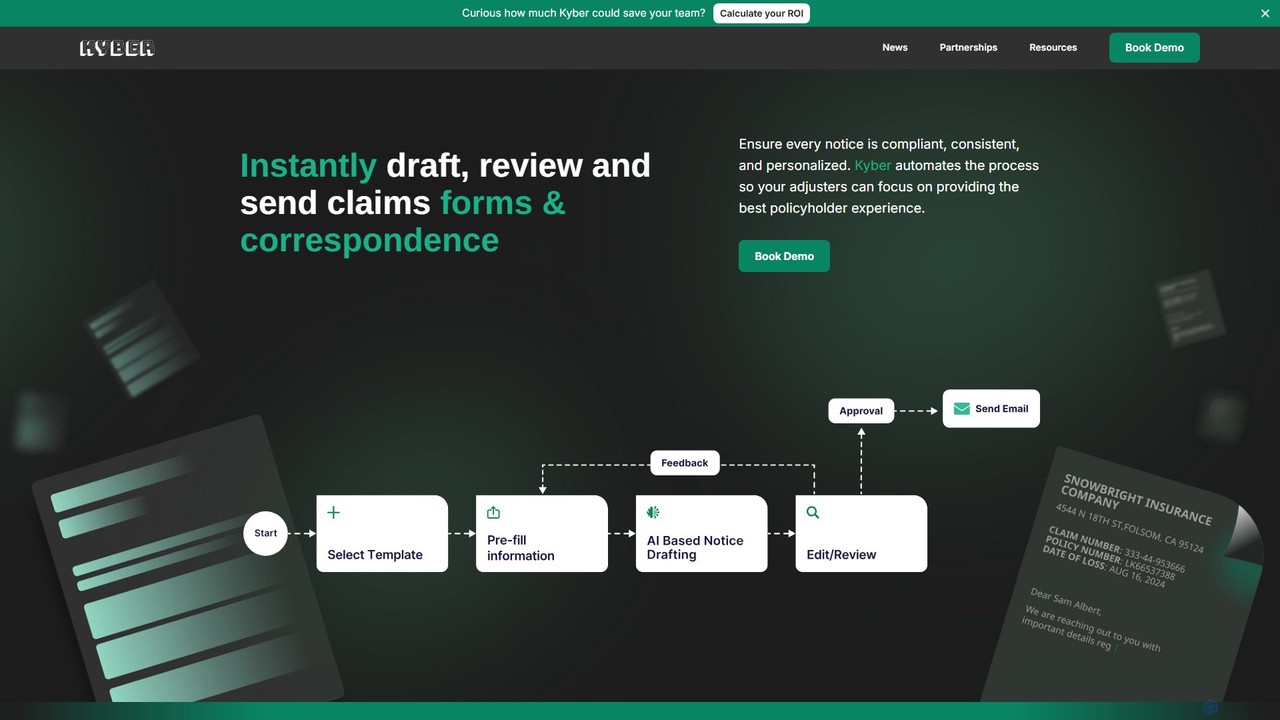Click the upload icon on Pre-fill information card
This screenshot has width=1280, height=720.
coord(493,512)
